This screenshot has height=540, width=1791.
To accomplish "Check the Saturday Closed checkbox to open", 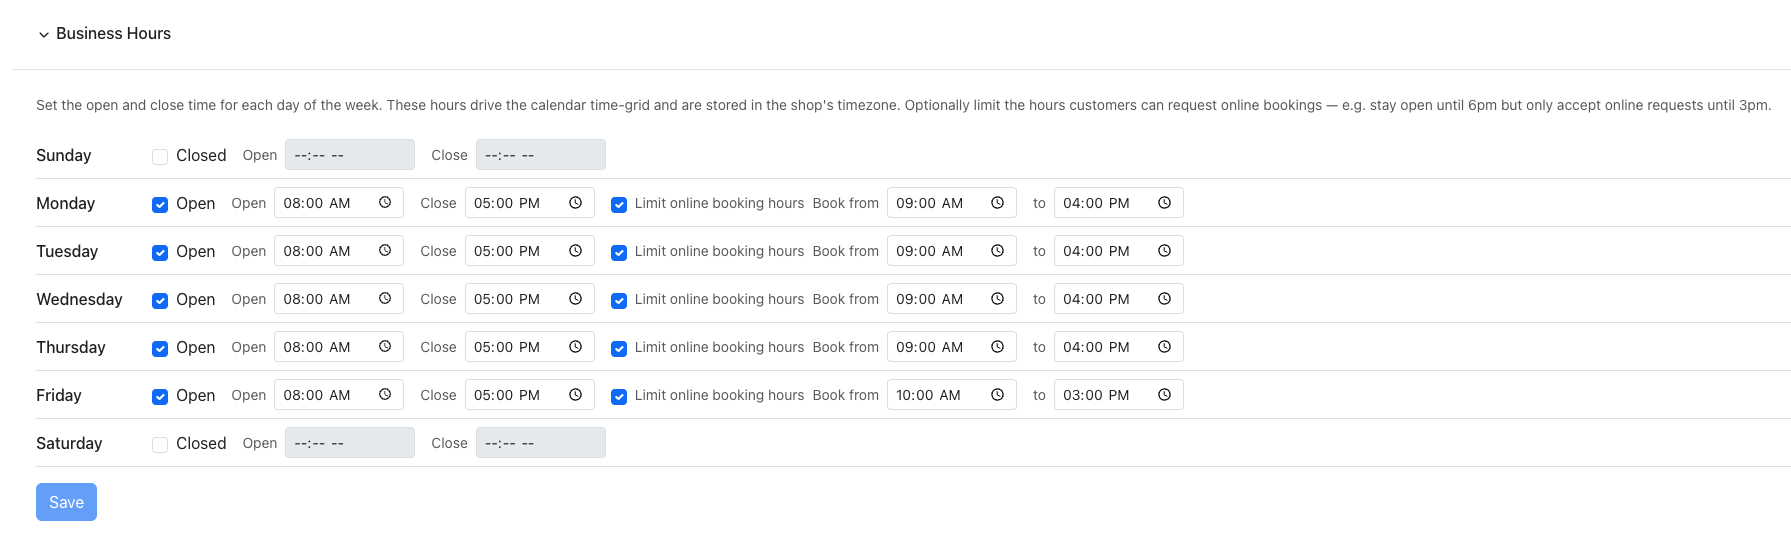I will [x=160, y=444].
